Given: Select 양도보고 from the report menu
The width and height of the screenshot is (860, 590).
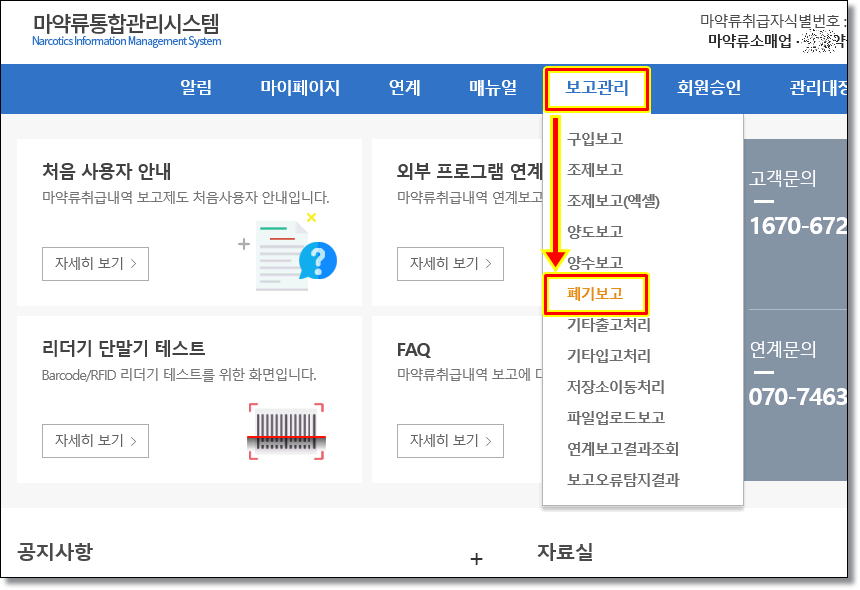Looking at the screenshot, I should click(x=595, y=232).
